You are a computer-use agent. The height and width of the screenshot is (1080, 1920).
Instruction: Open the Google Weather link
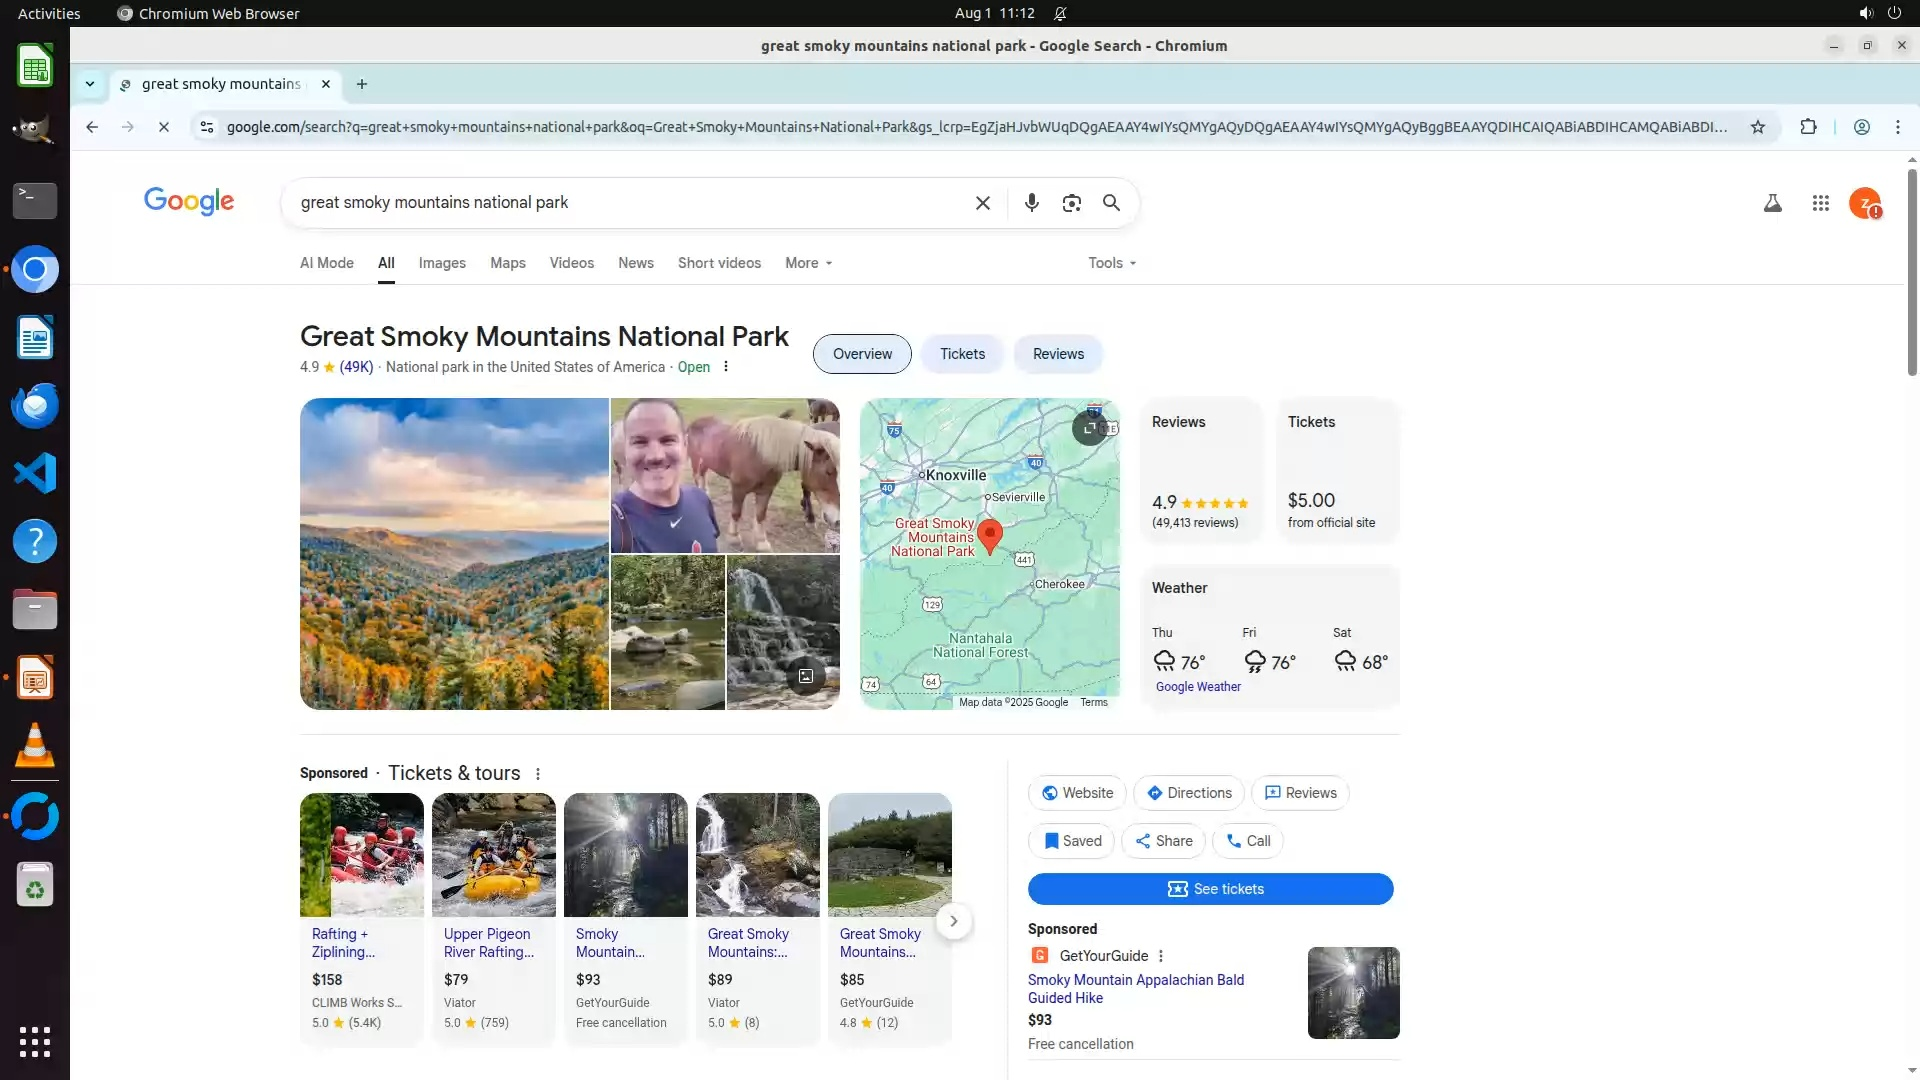pos(1198,687)
